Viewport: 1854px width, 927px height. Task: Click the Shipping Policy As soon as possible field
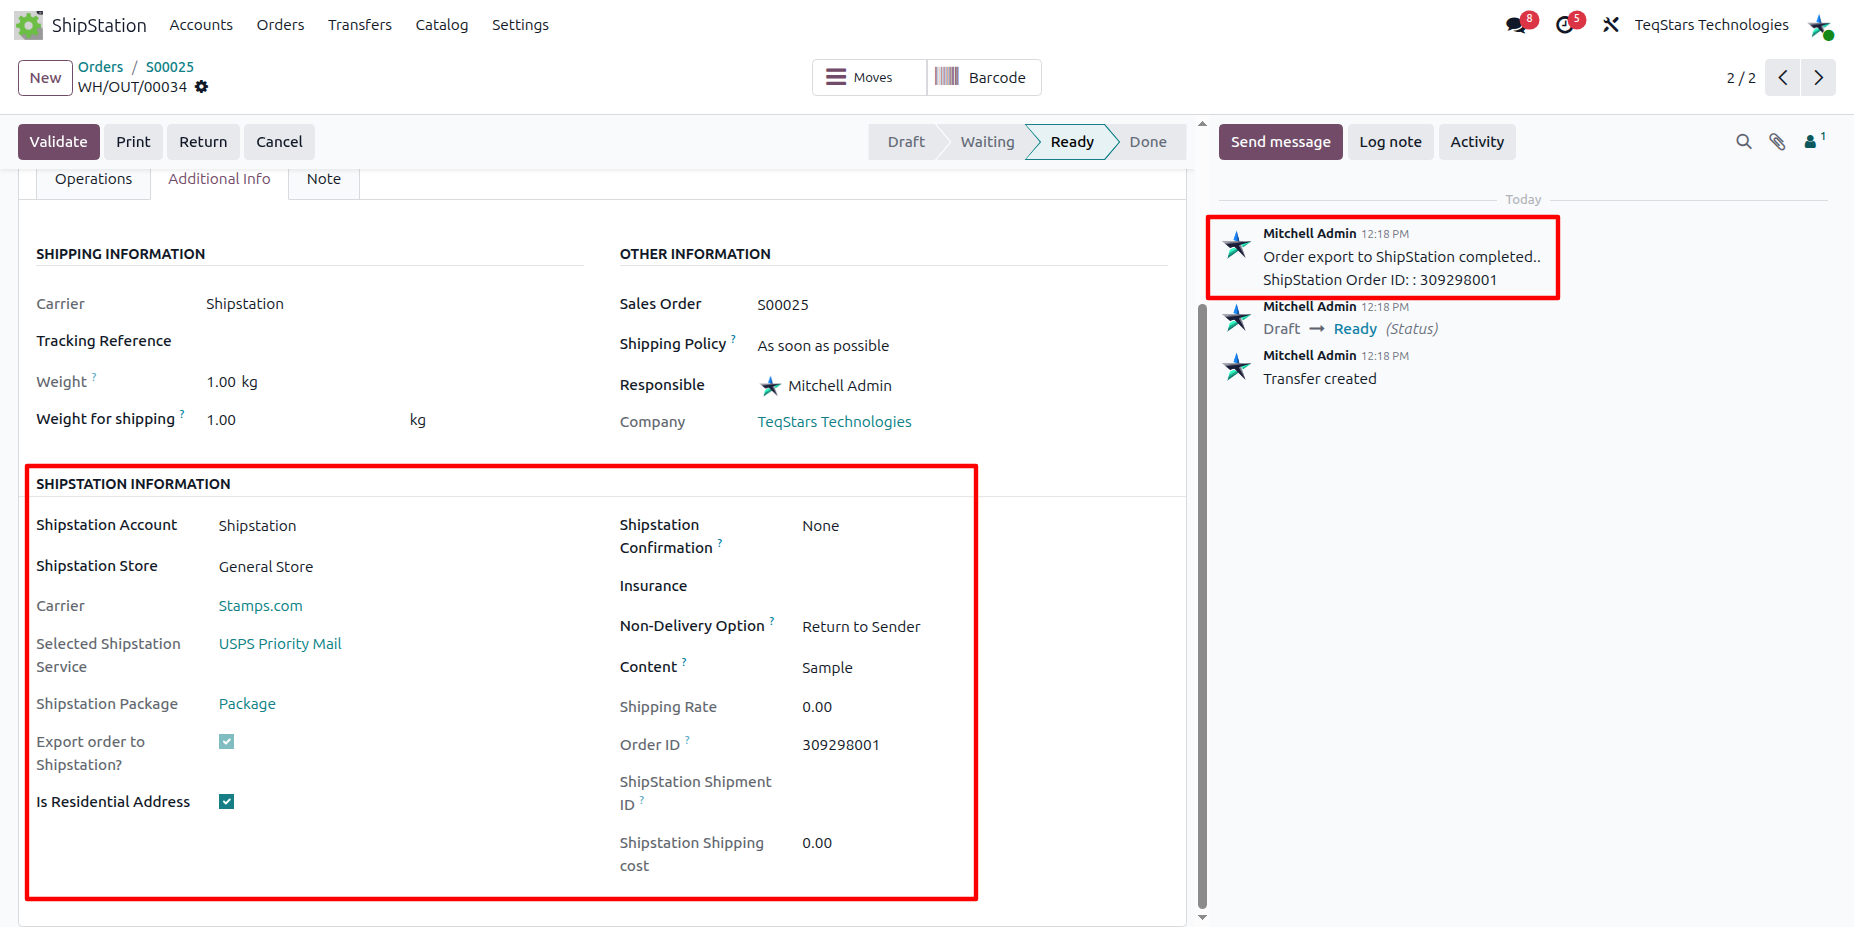(x=823, y=346)
